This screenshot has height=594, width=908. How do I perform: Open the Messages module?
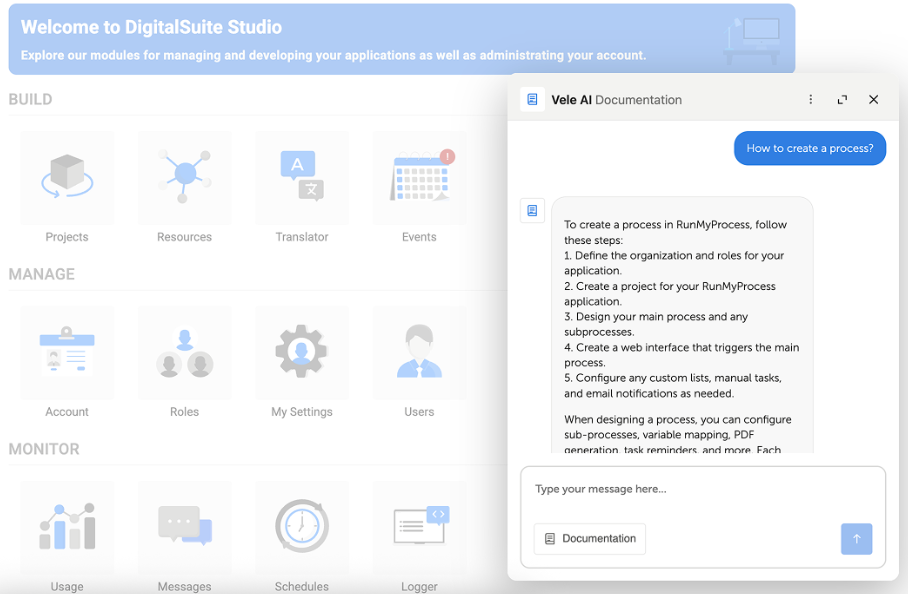185,528
